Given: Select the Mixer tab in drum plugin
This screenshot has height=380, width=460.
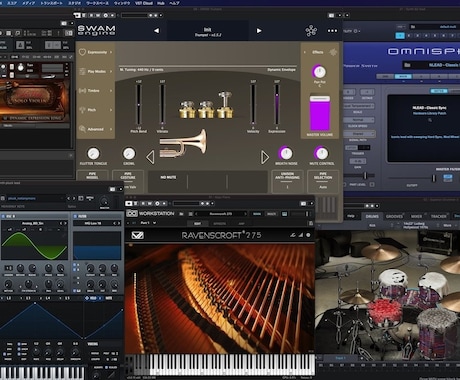Looking at the screenshot, I should click(x=416, y=216).
